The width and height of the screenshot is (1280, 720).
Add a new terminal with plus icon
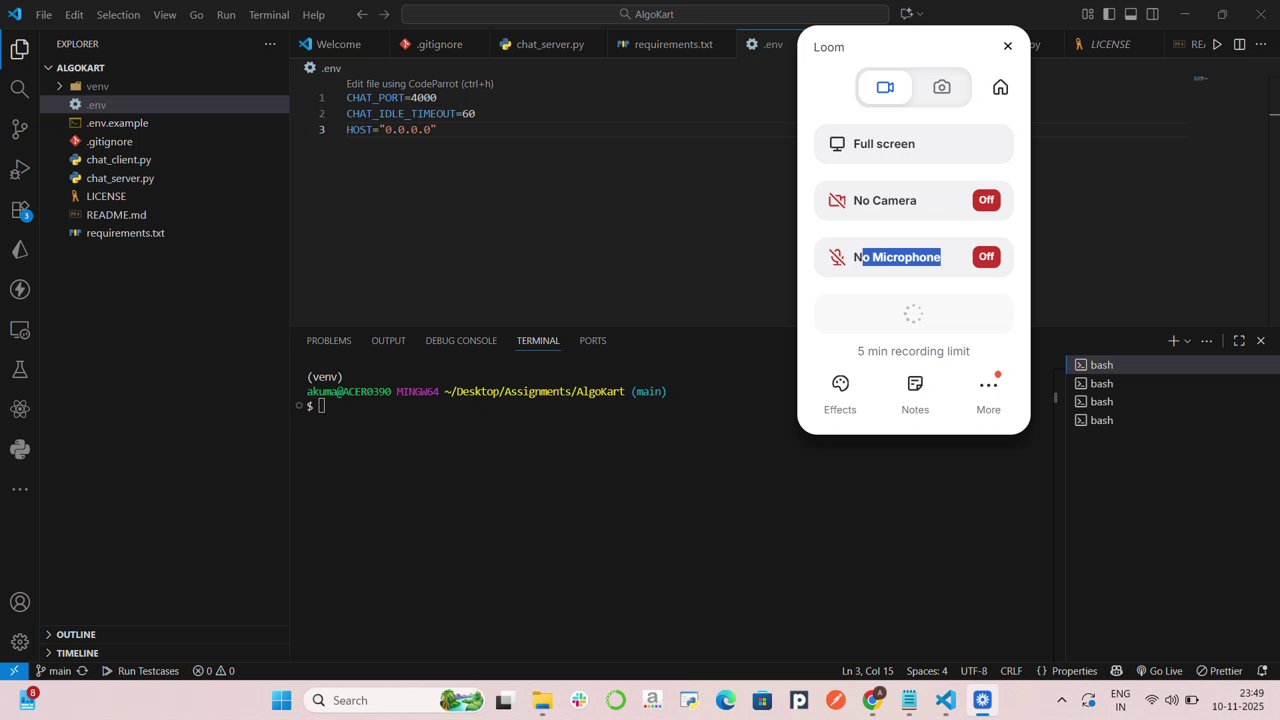tap(1174, 341)
